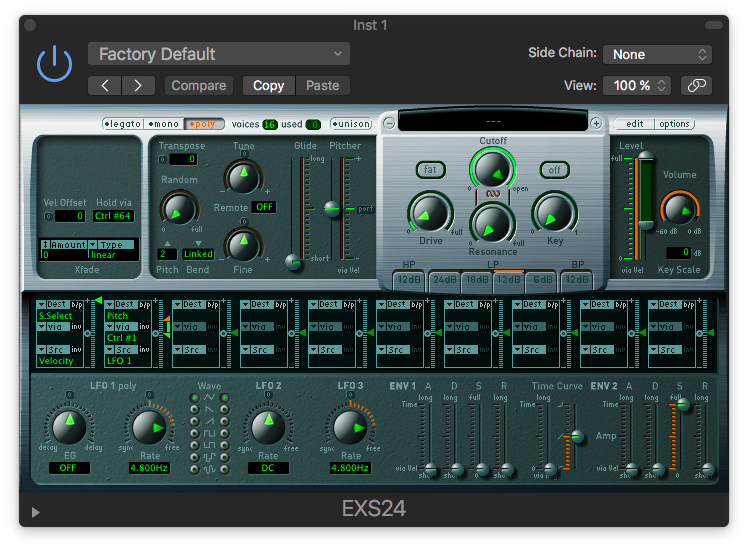The width and height of the screenshot is (748, 550).
Task: Open the Hold via Ctrl #64 menu
Action: pyautogui.click(x=113, y=216)
